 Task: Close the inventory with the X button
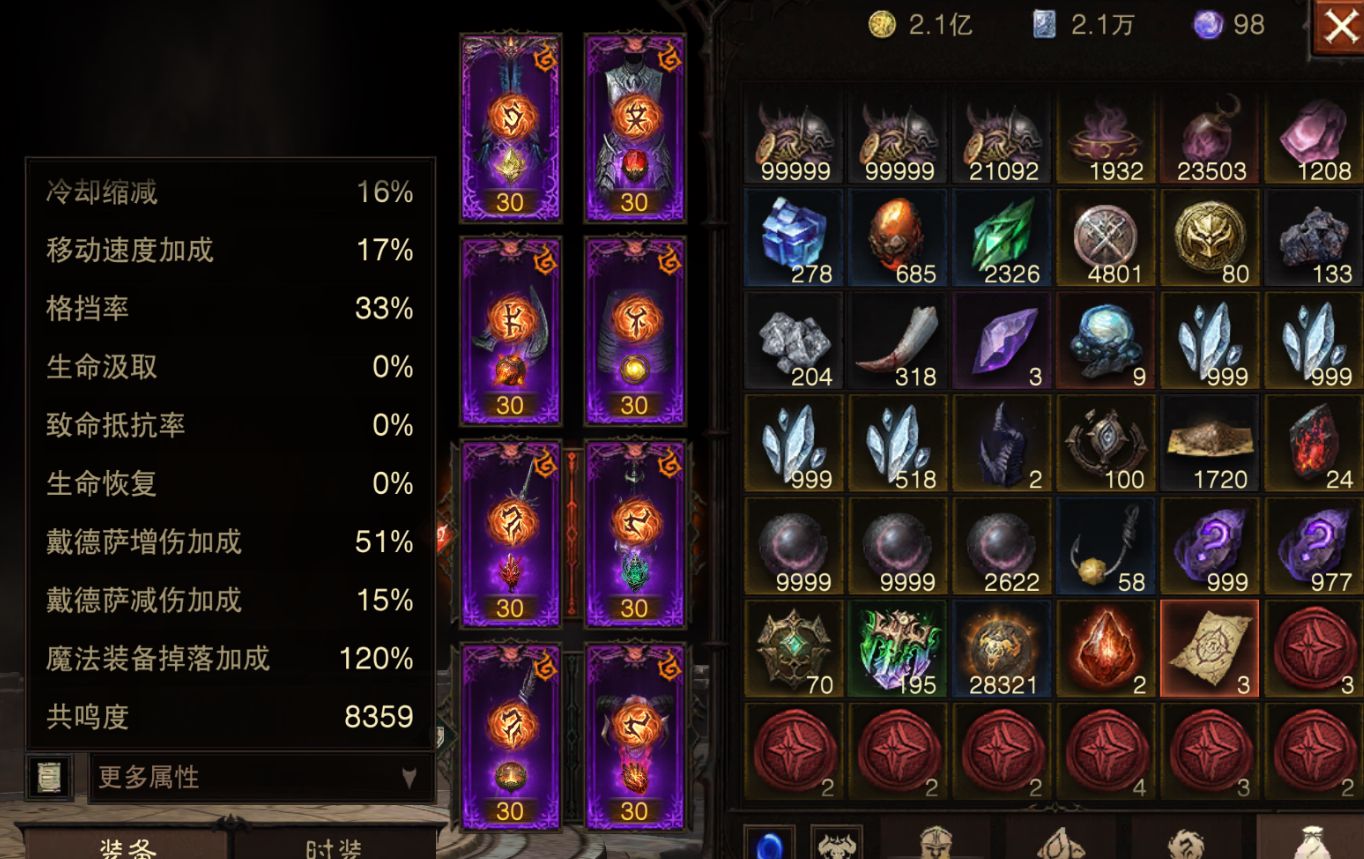pyautogui.click(x=1338, y=27)
